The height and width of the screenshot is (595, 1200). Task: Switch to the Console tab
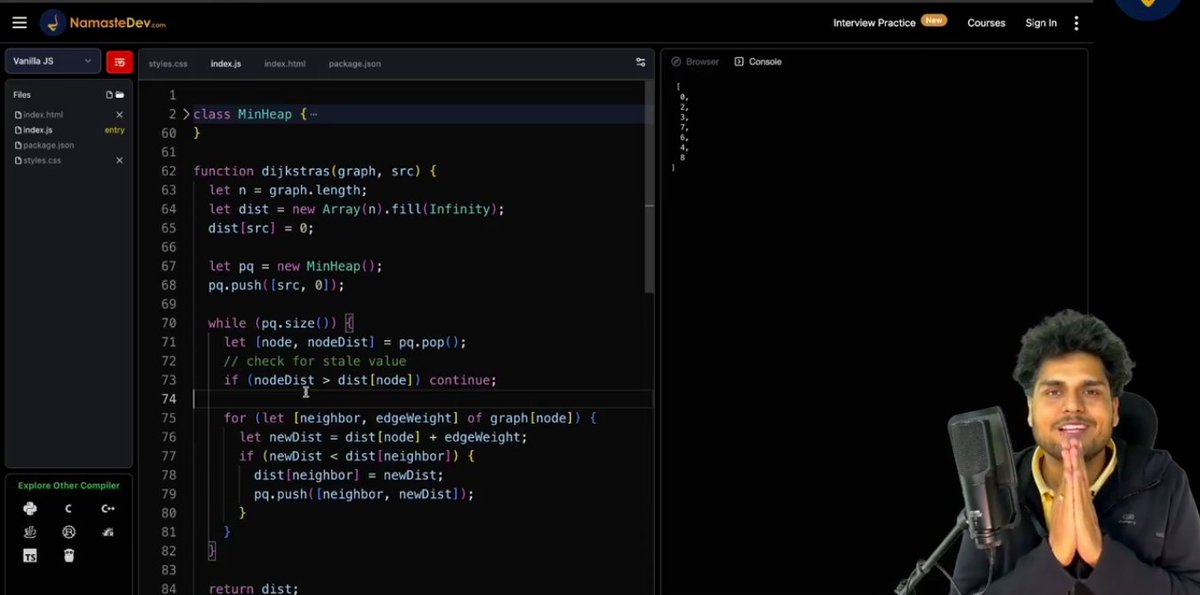(757, 61)
